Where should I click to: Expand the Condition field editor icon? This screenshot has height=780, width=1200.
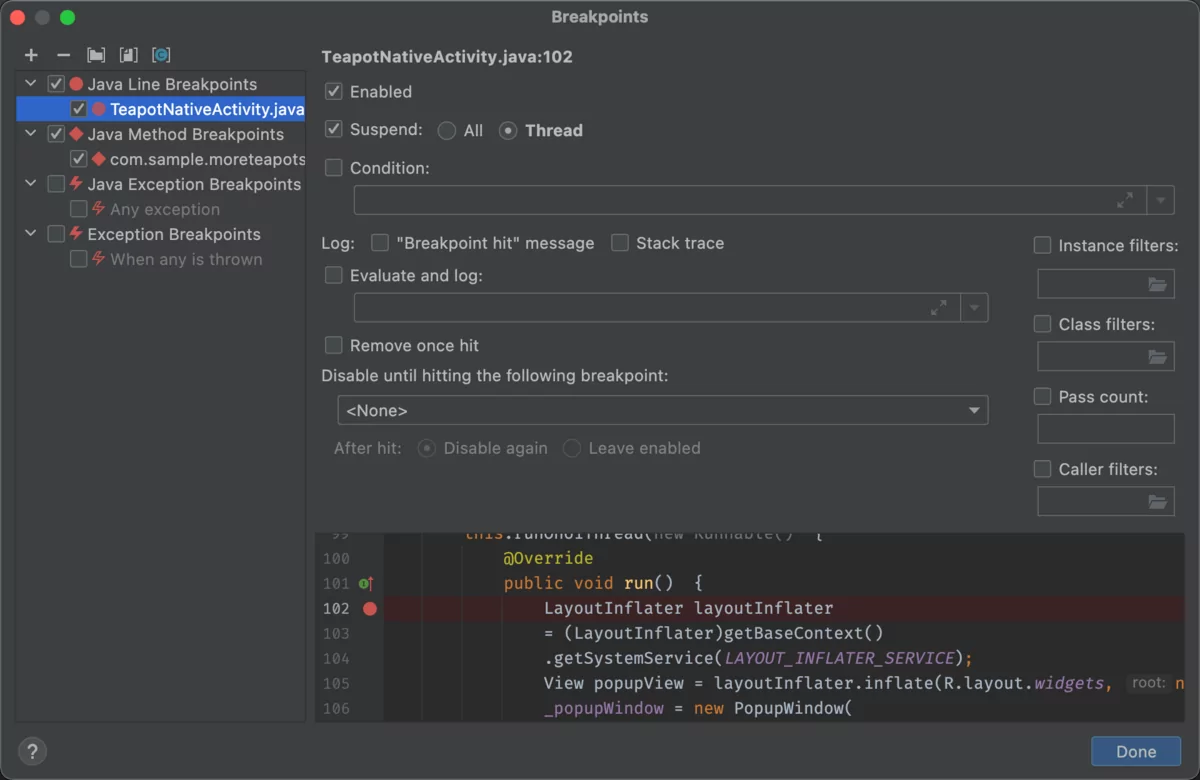coord(1125,200)
